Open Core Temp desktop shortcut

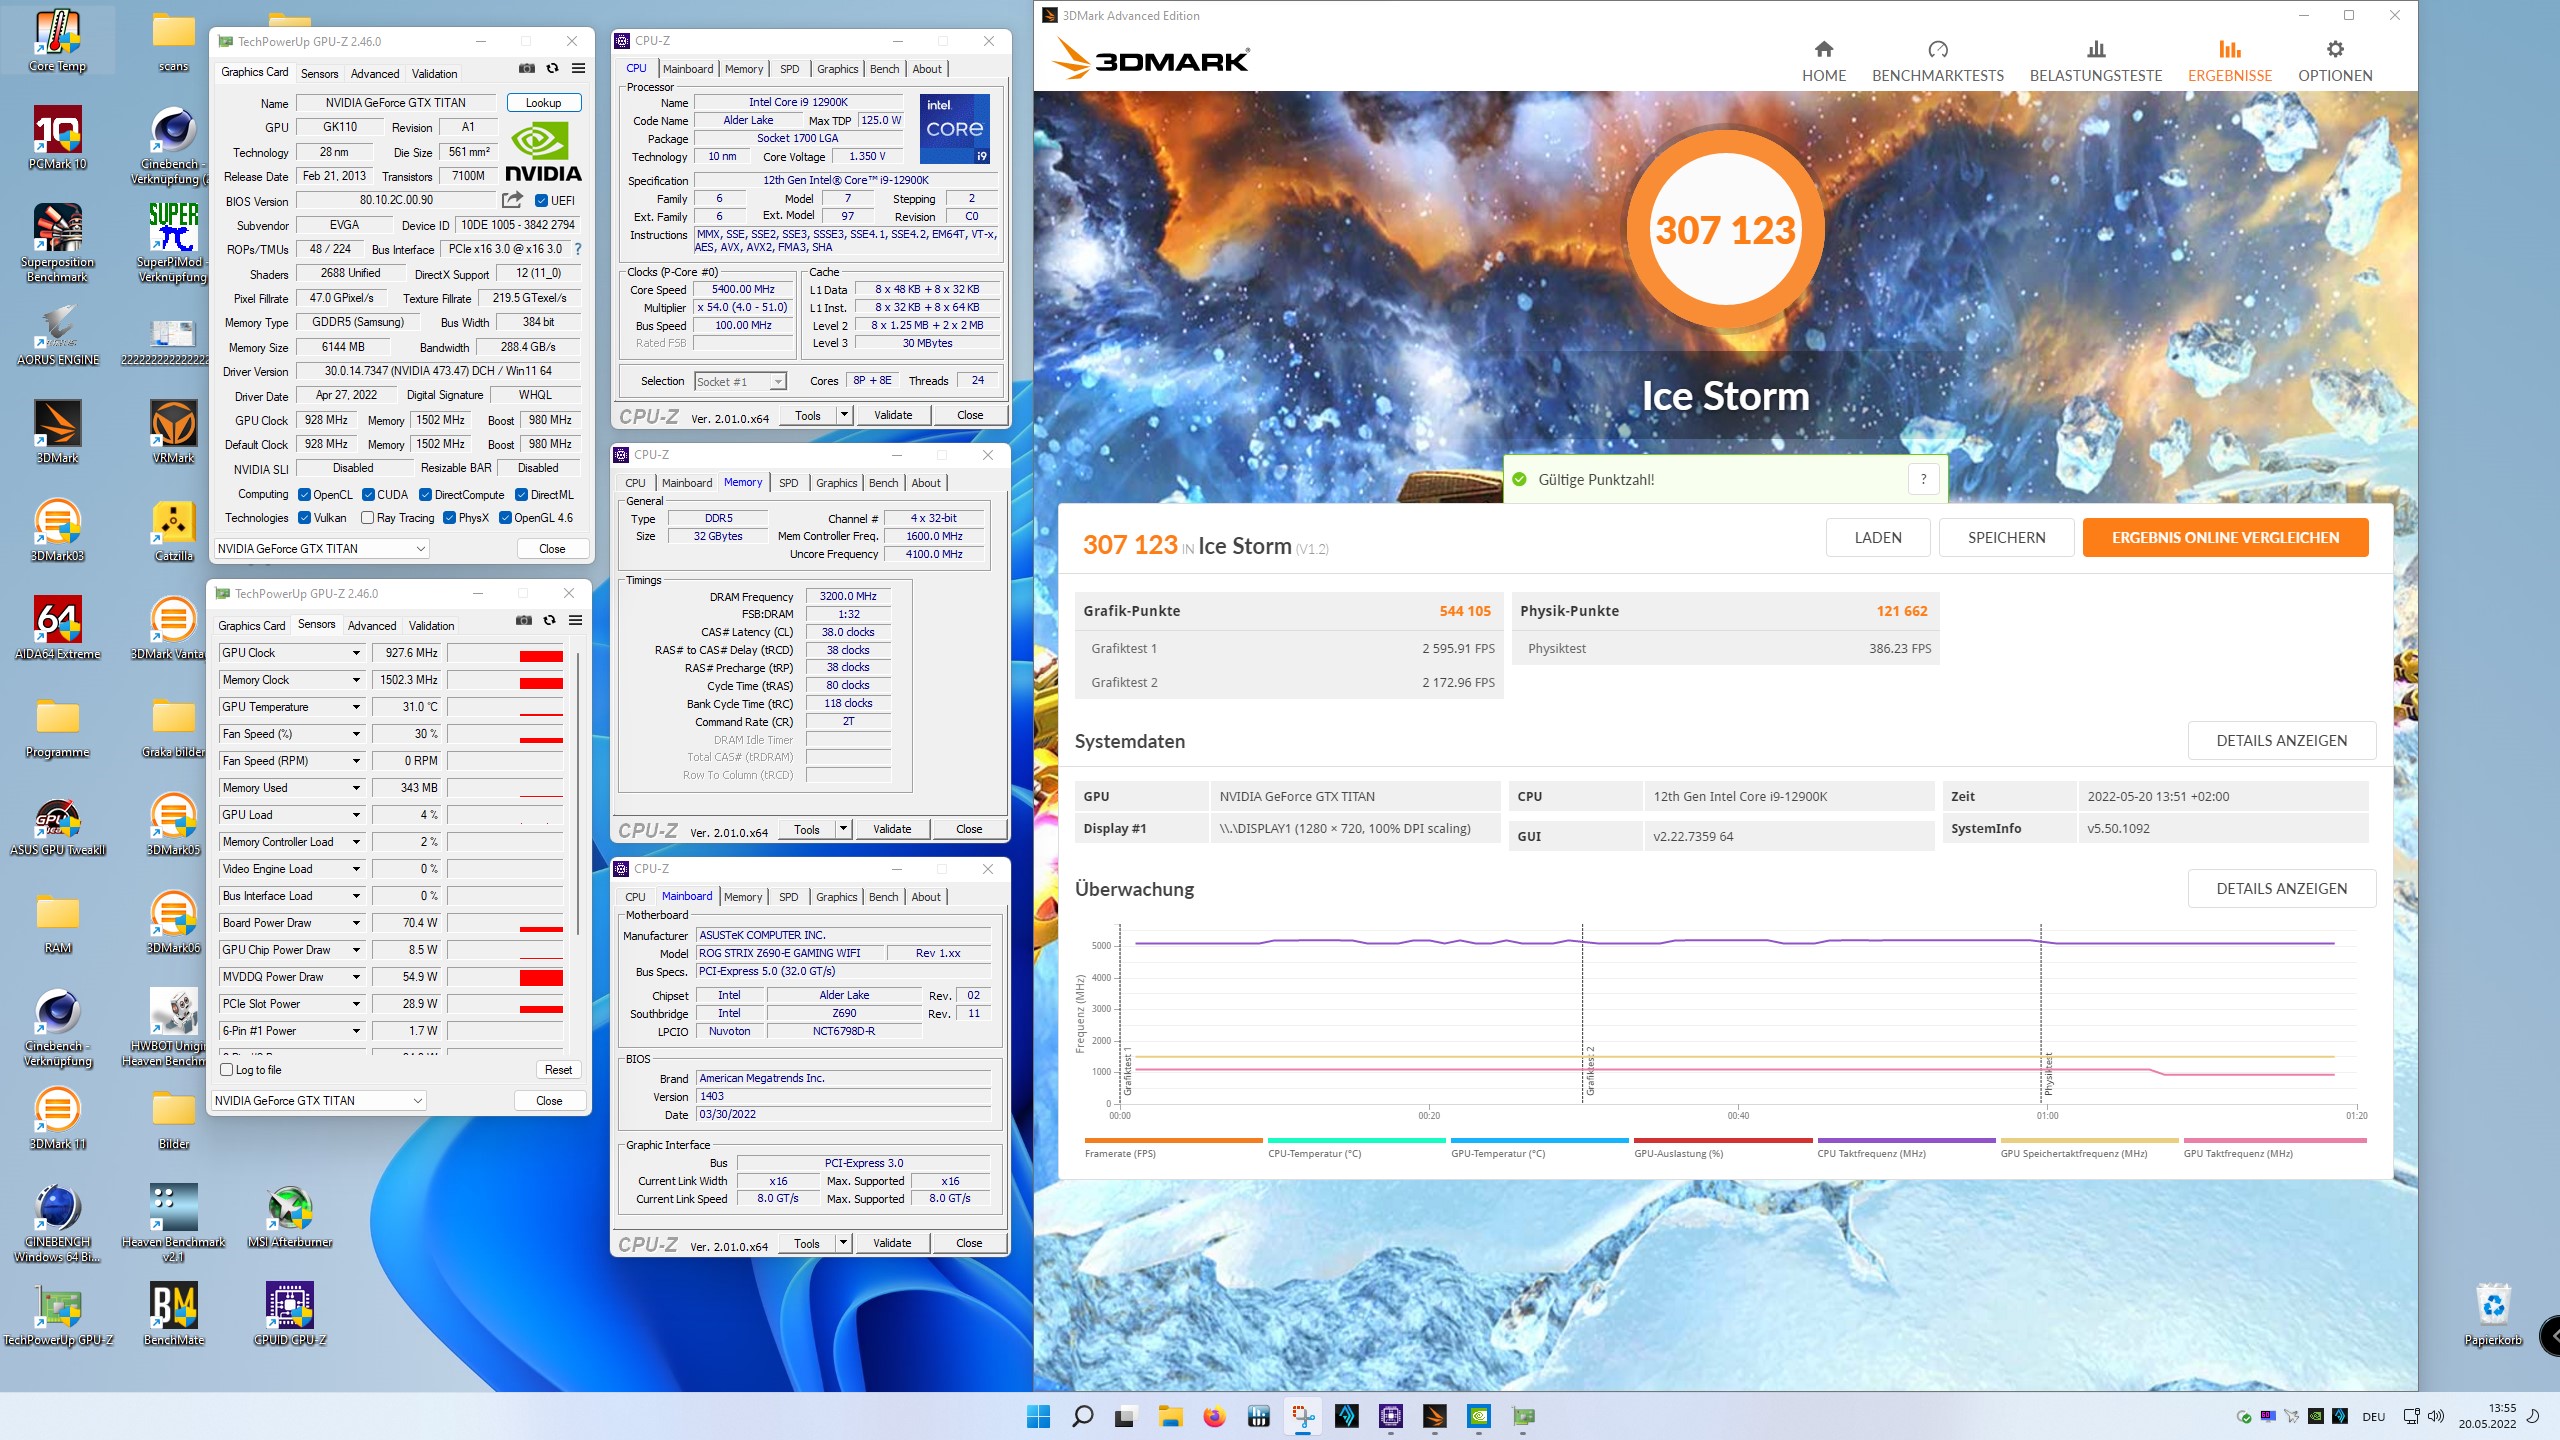(57, 41)
